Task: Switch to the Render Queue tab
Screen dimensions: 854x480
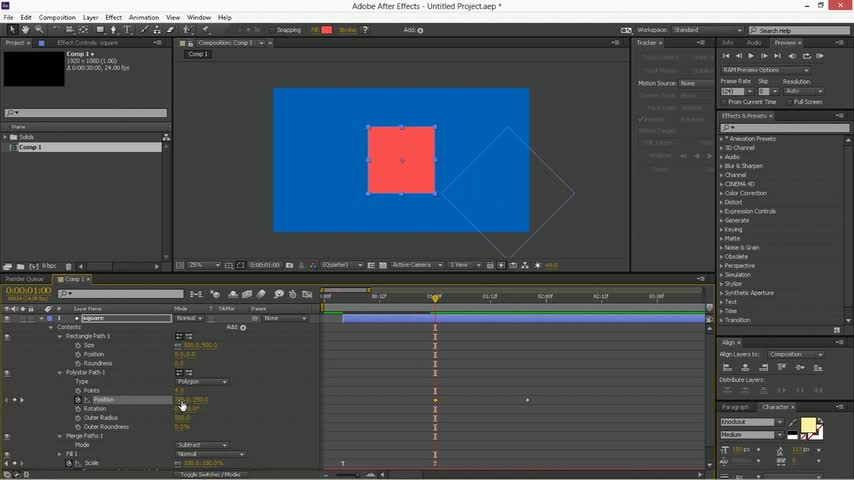Action: coord(25,279)
